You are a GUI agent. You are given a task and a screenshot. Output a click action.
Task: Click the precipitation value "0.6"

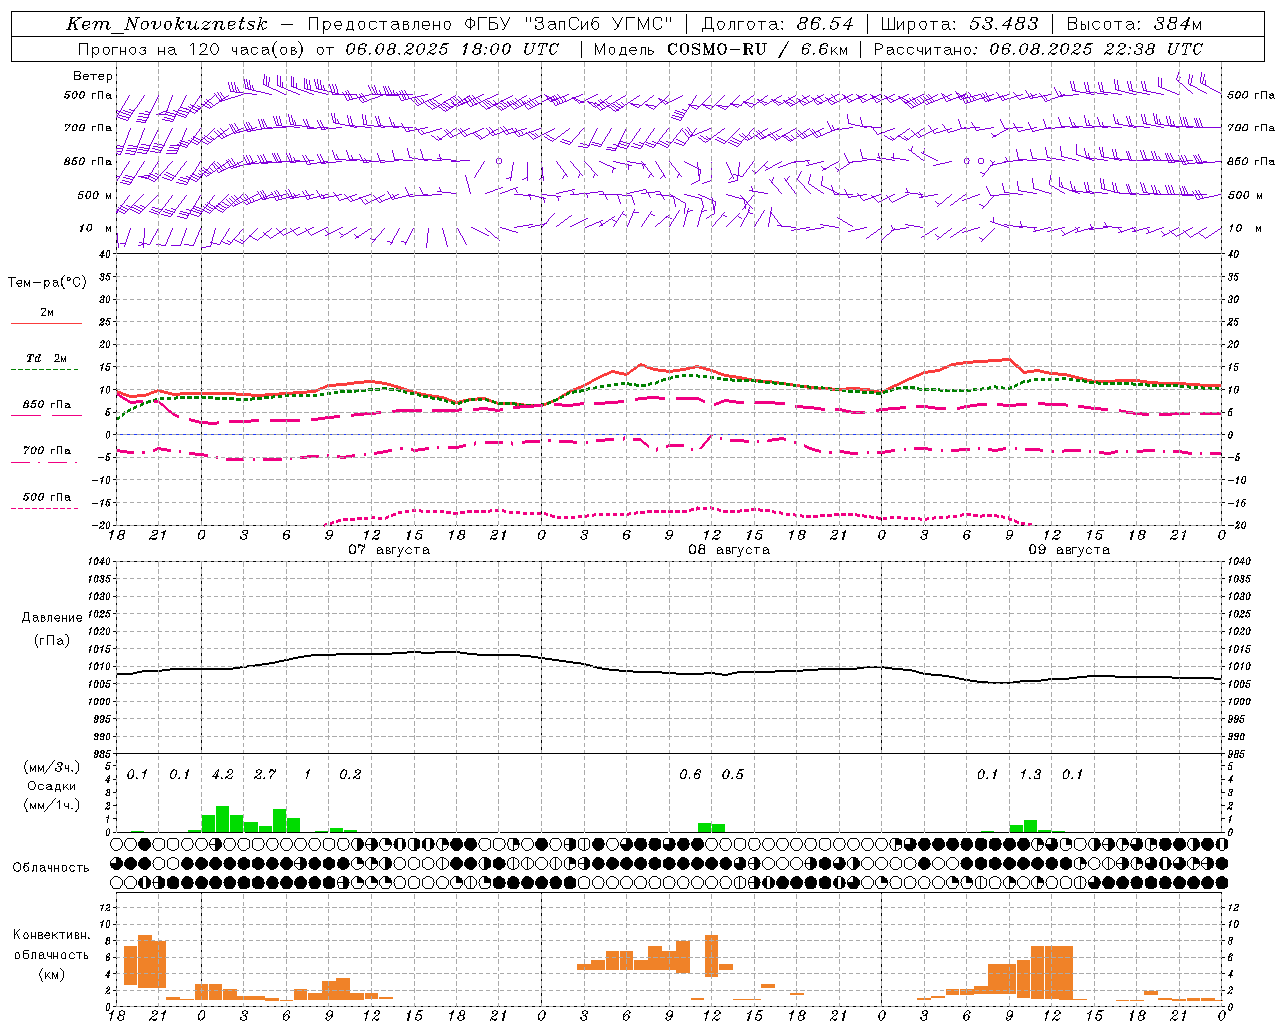[690, 775]
